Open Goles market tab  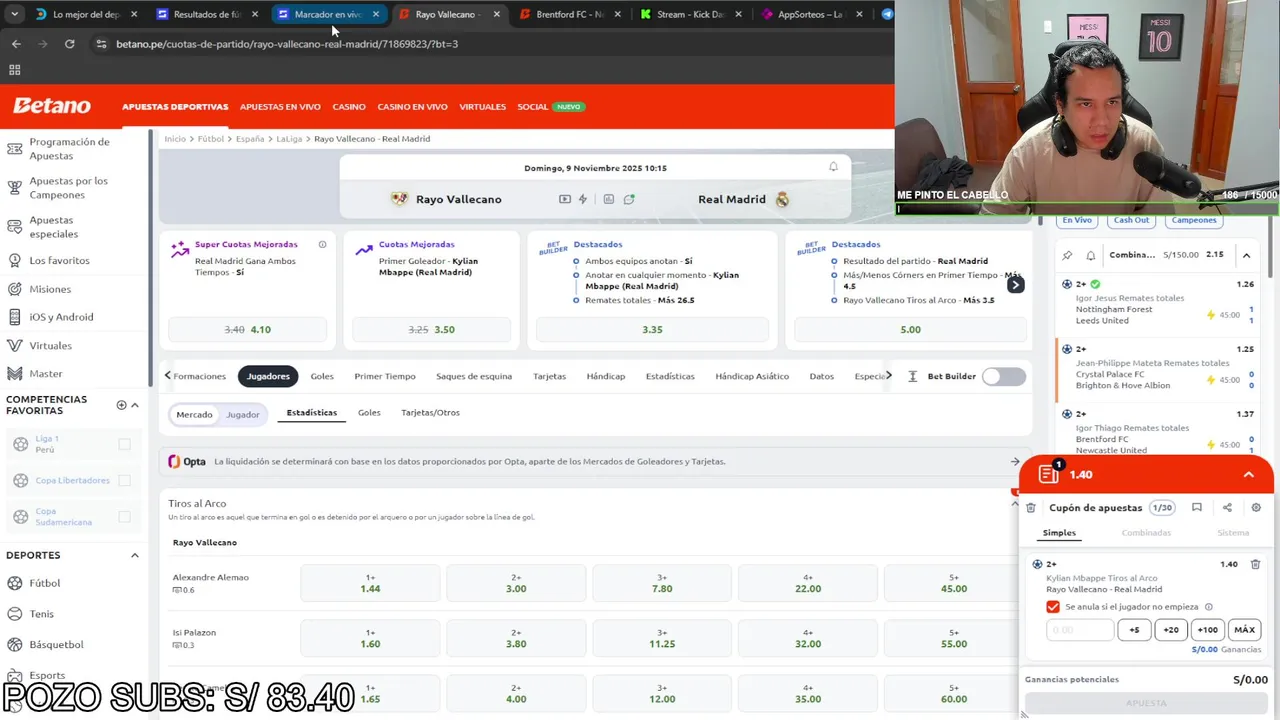(x=322, y=376)
